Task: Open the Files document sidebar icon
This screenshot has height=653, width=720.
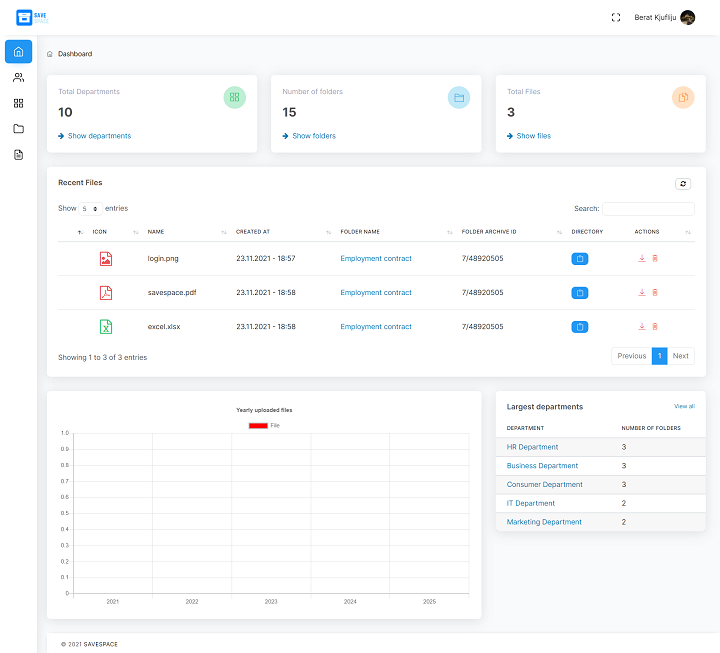Action: coord(18,155)
